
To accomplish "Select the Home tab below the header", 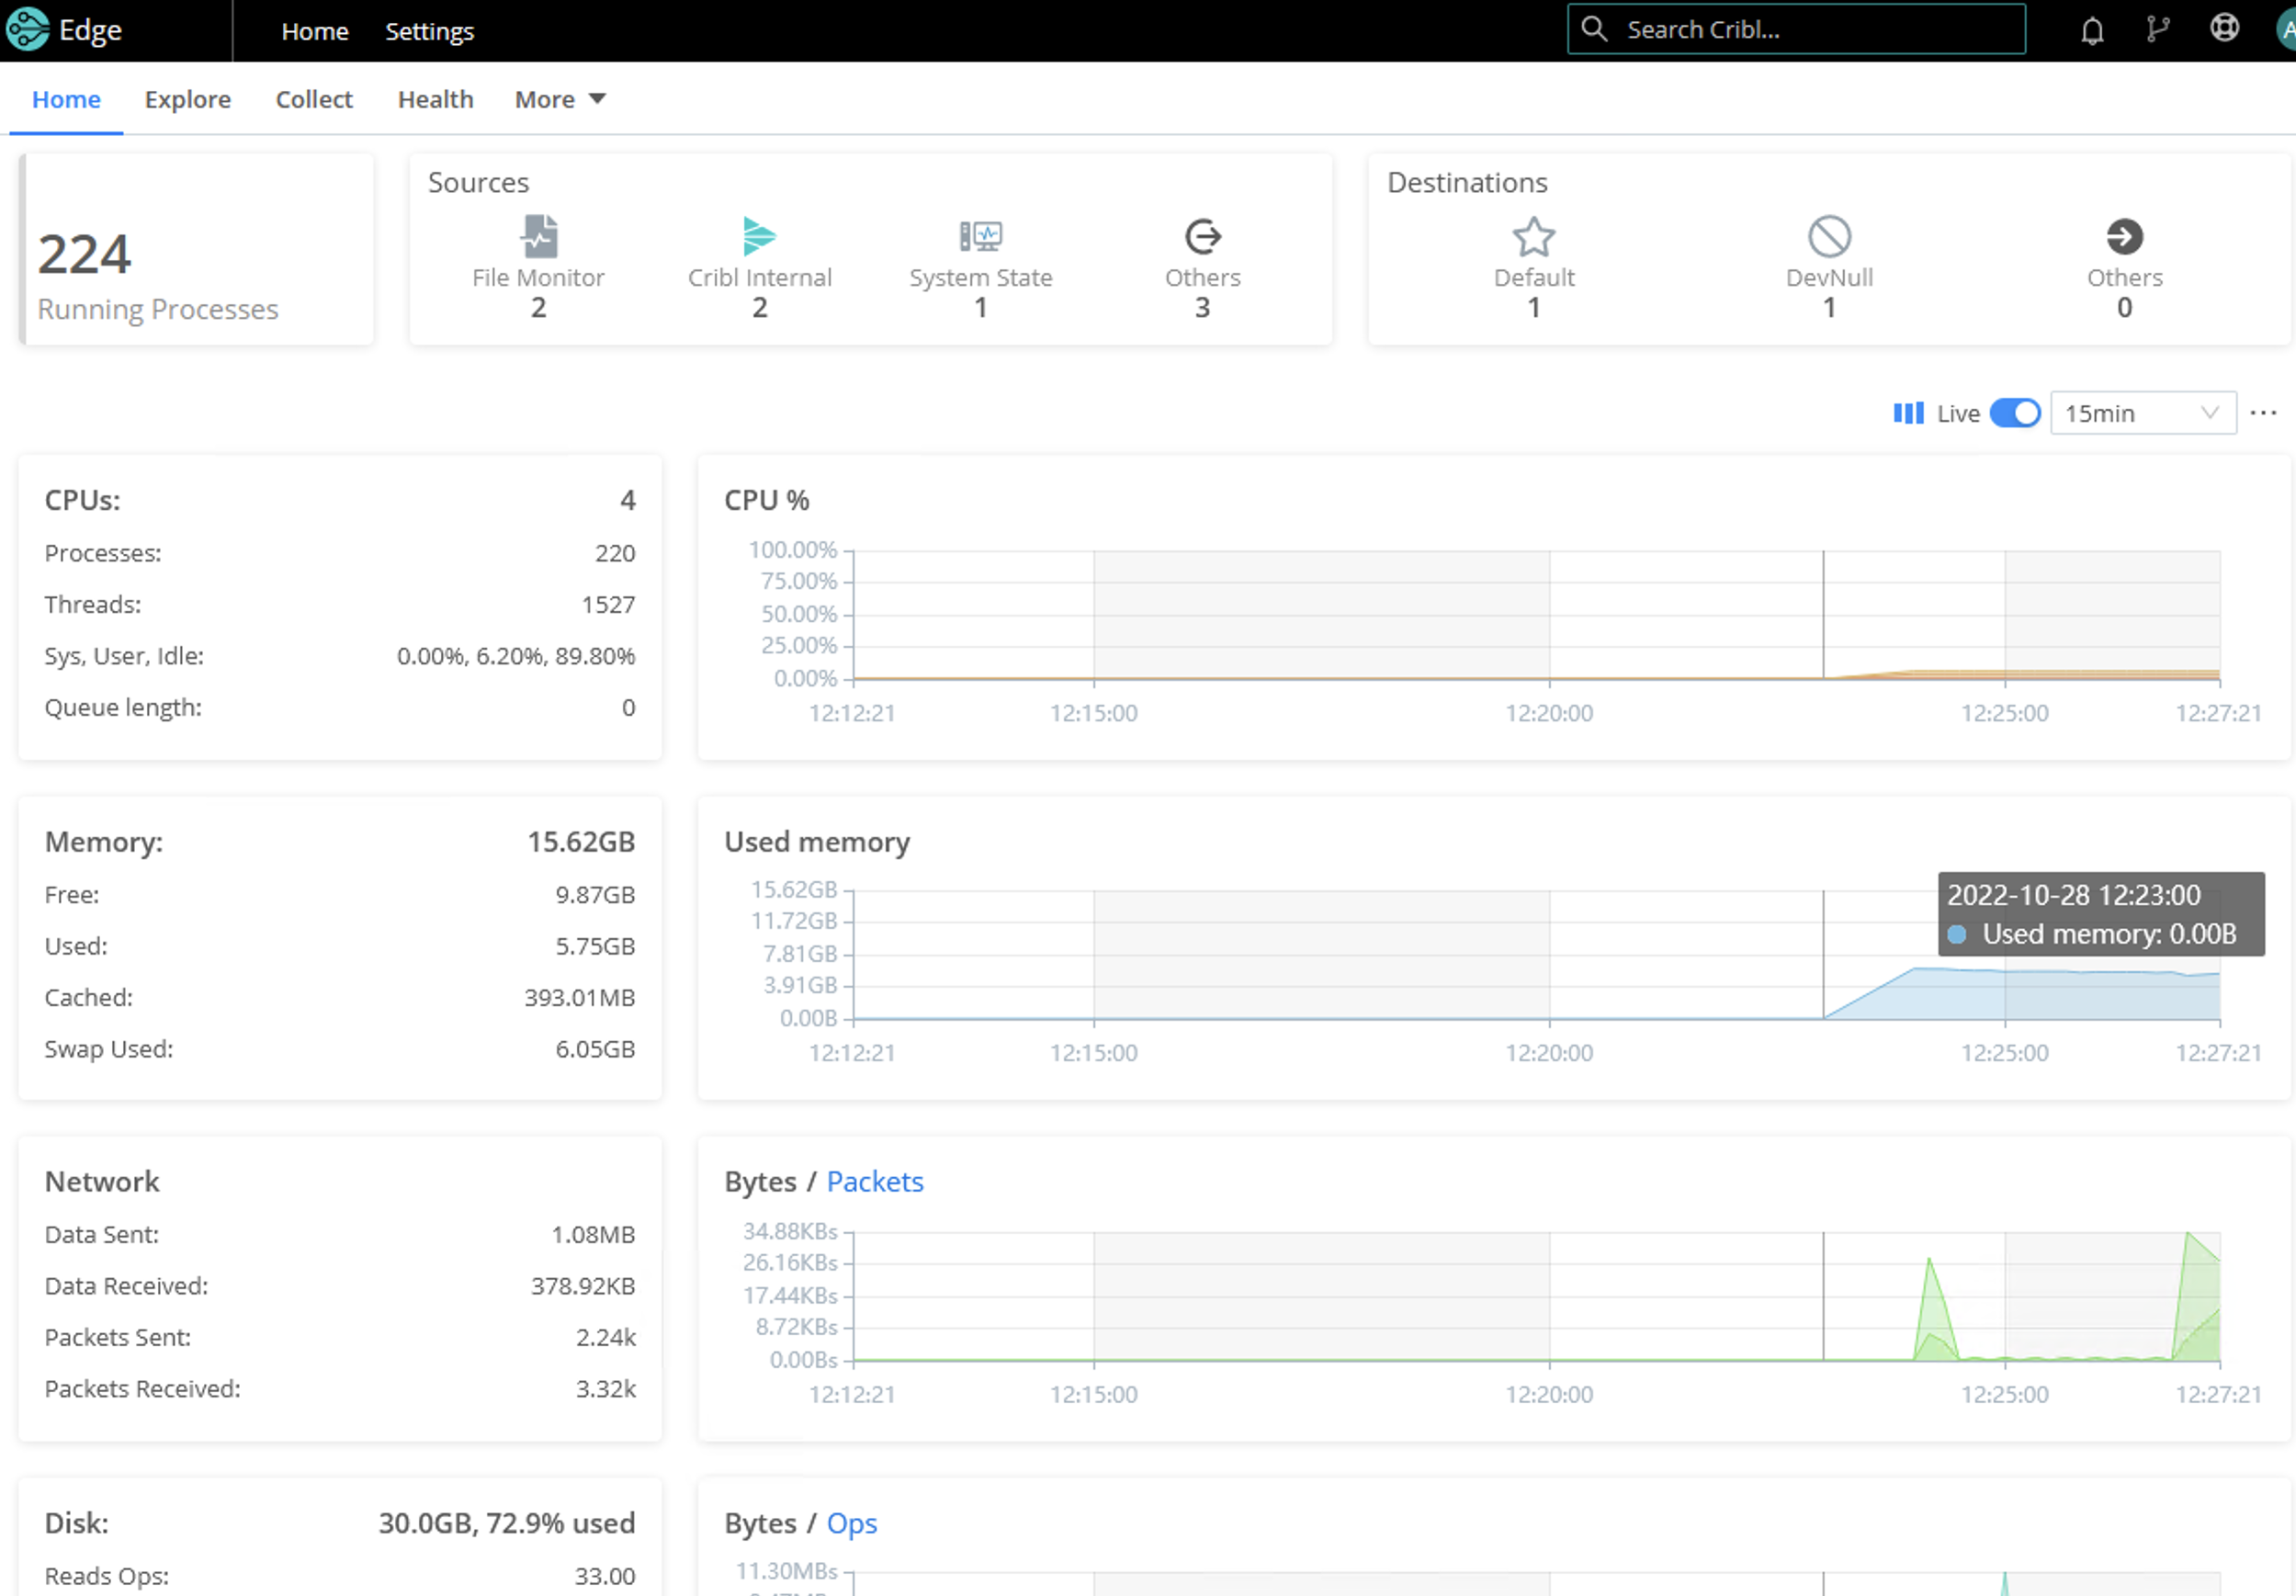I will (66, 99).
